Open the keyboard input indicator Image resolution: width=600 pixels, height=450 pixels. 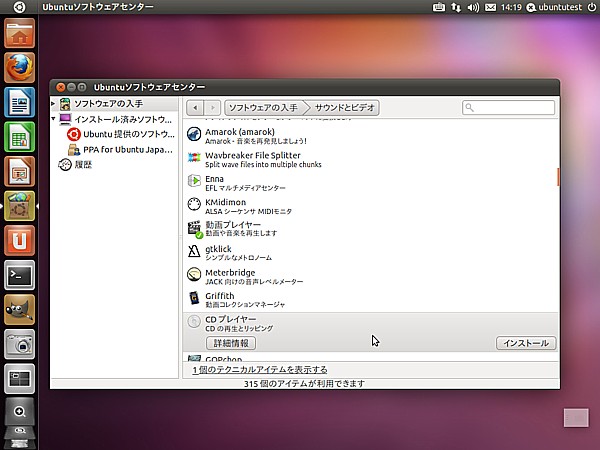(439, 7)
